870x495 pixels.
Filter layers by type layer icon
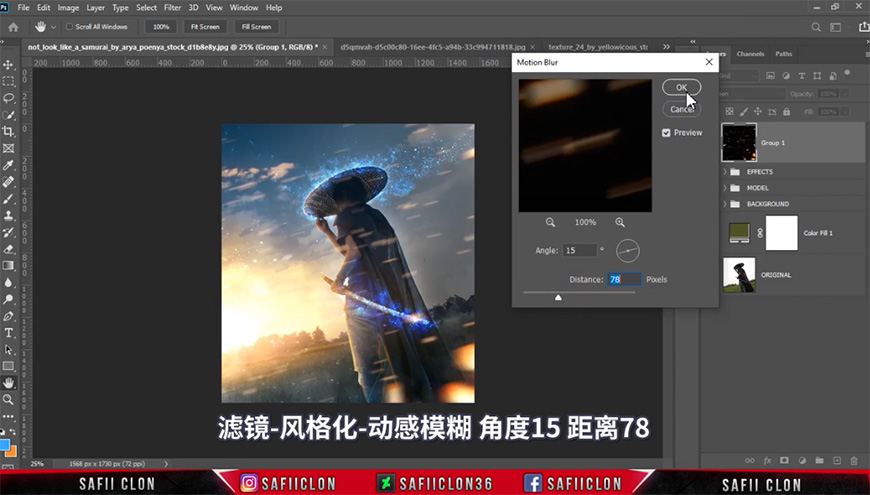[x=802, y=75]
